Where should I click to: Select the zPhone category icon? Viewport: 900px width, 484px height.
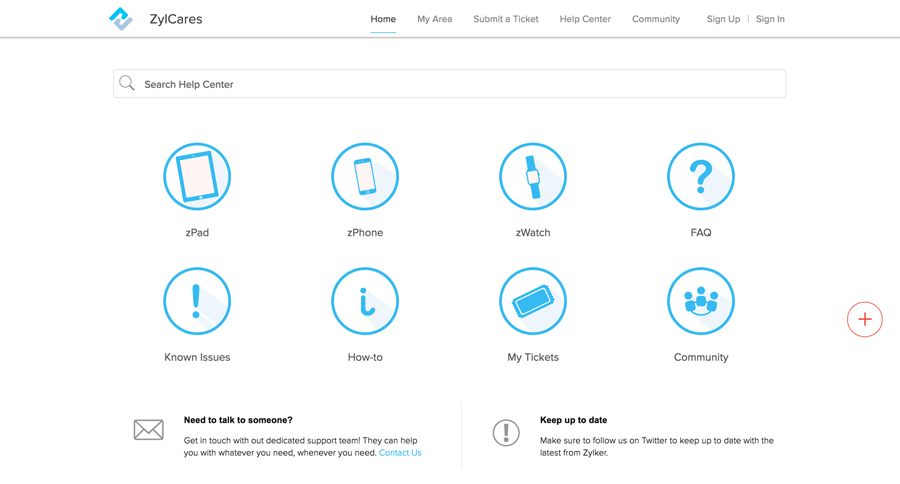pyautogui.click(x=365, y=177)
